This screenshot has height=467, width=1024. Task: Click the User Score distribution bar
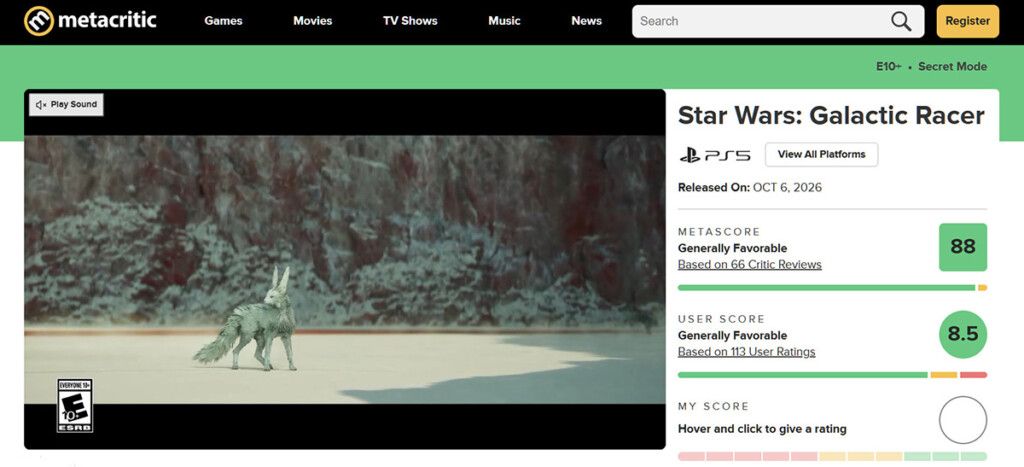coord(832,375)
